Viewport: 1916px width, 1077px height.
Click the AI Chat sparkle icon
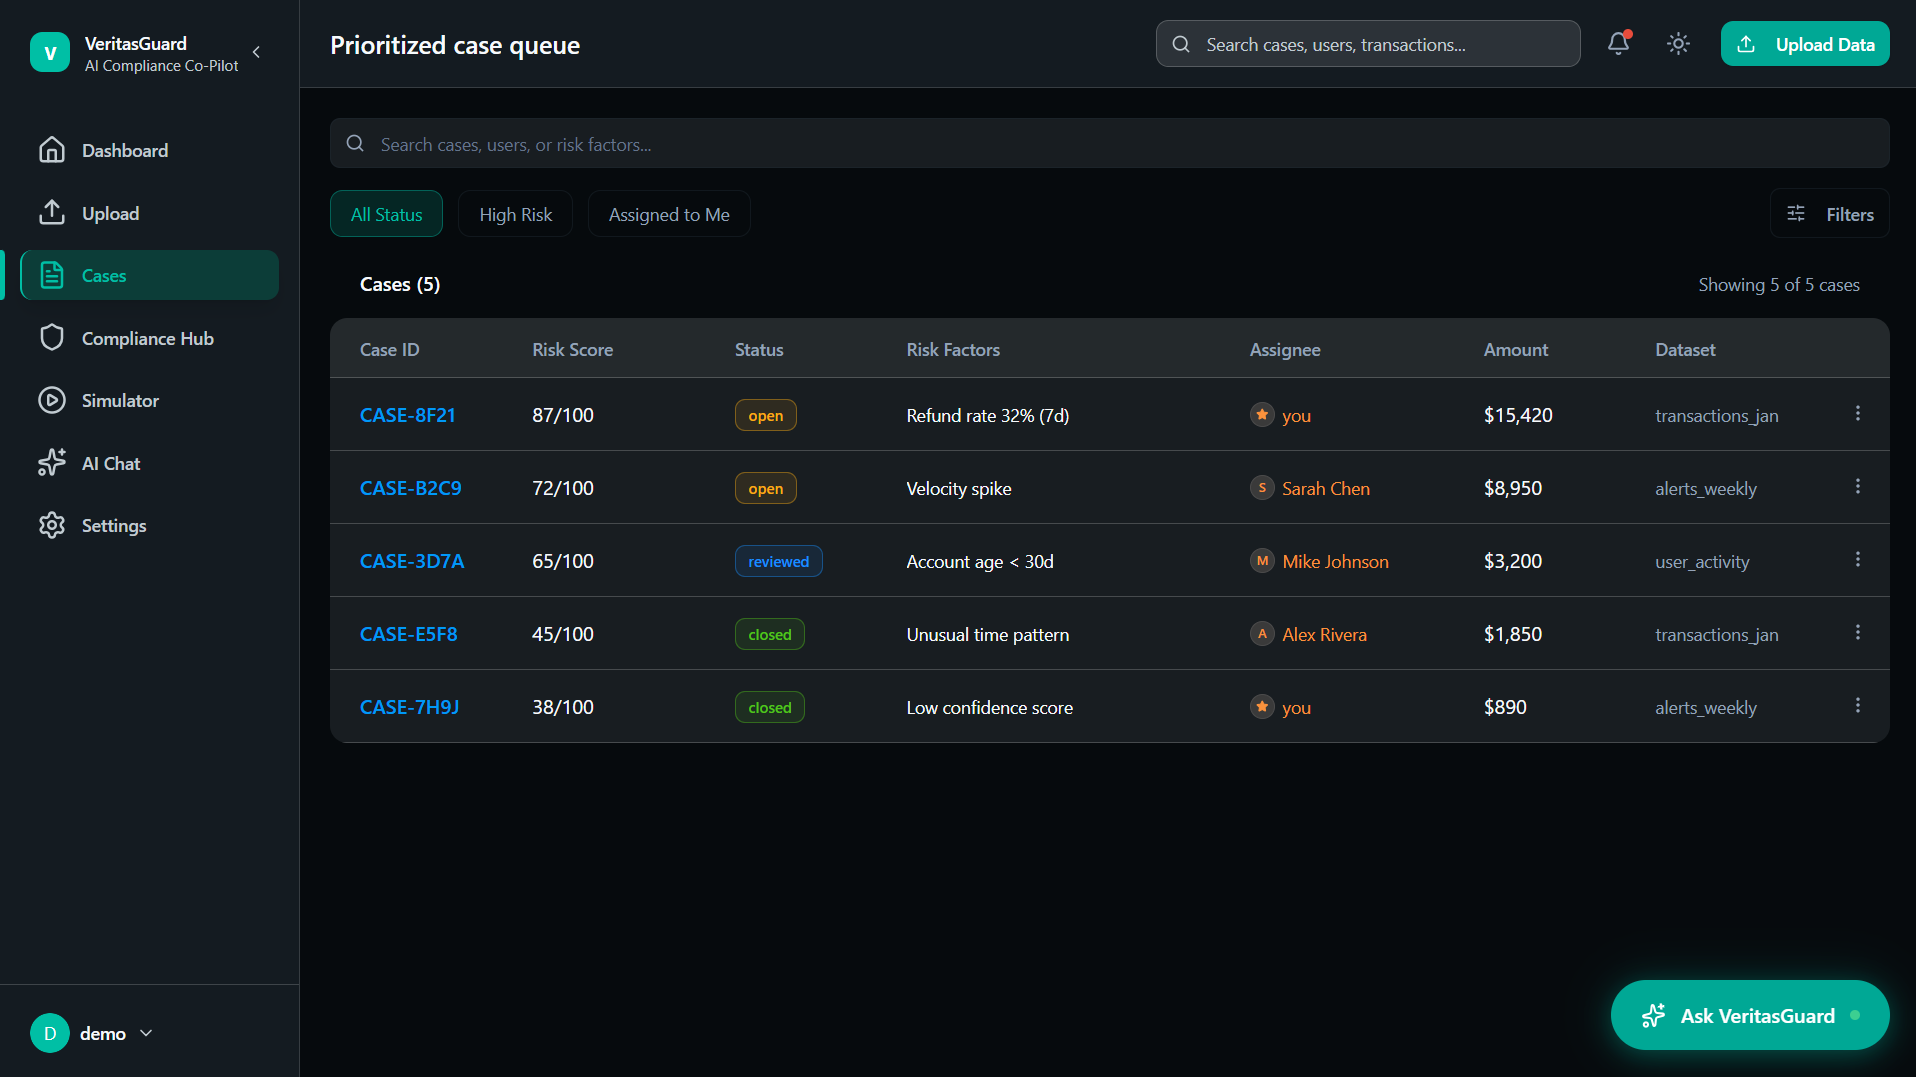pos(52,463)
